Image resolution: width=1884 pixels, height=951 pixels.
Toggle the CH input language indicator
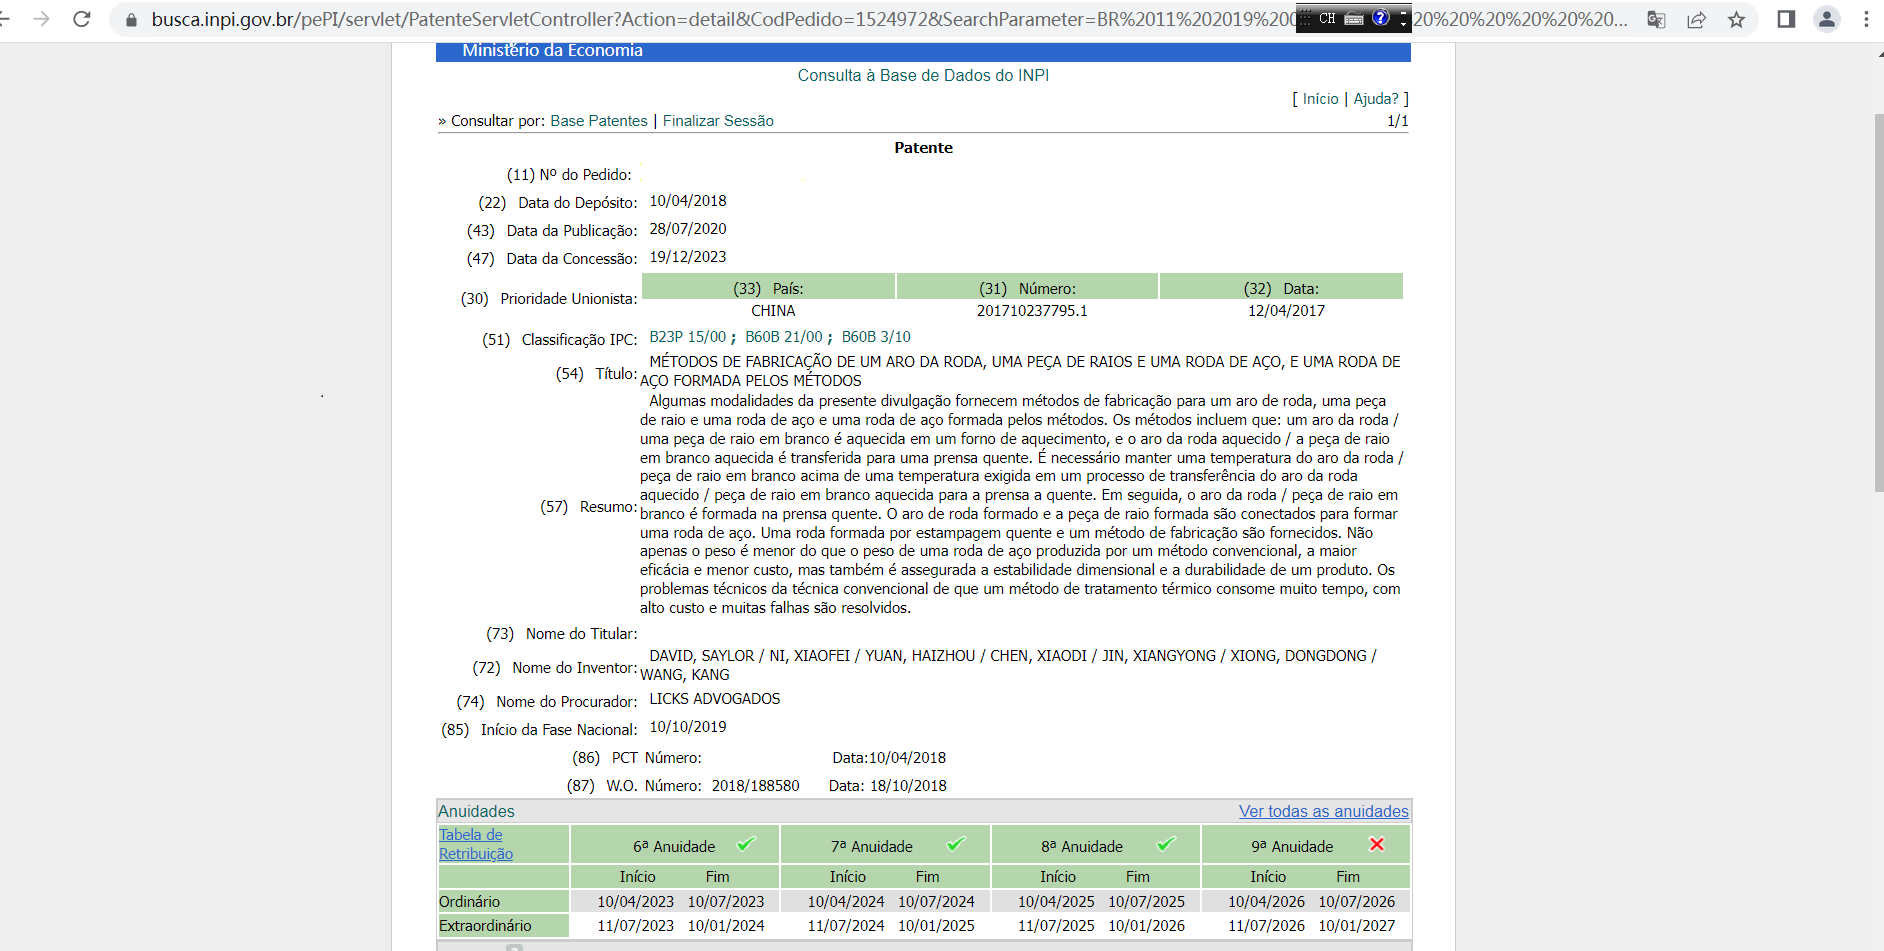[1327, 18]
